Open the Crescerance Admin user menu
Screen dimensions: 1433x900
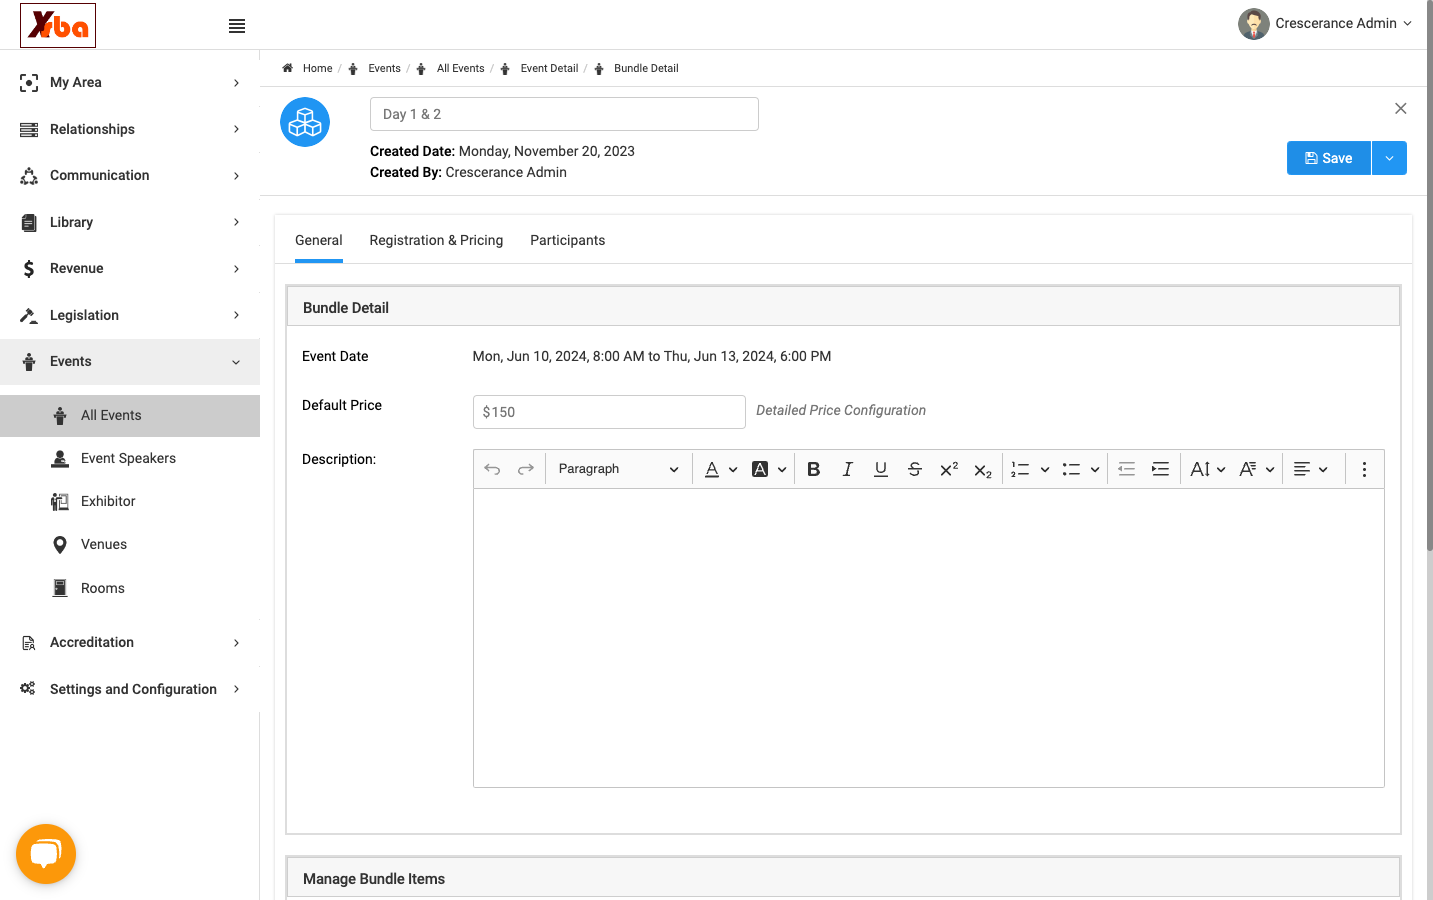pos(1325,24)
